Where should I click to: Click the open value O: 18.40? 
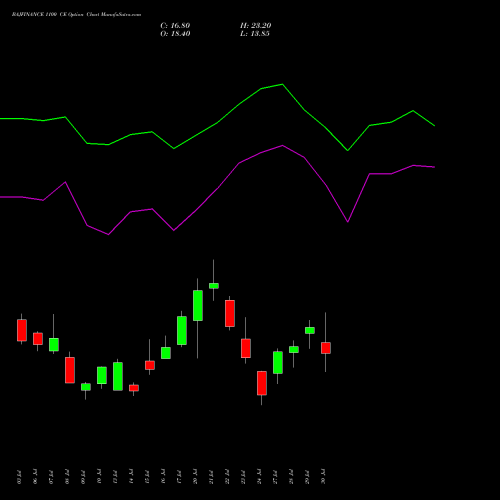[175, 34]
